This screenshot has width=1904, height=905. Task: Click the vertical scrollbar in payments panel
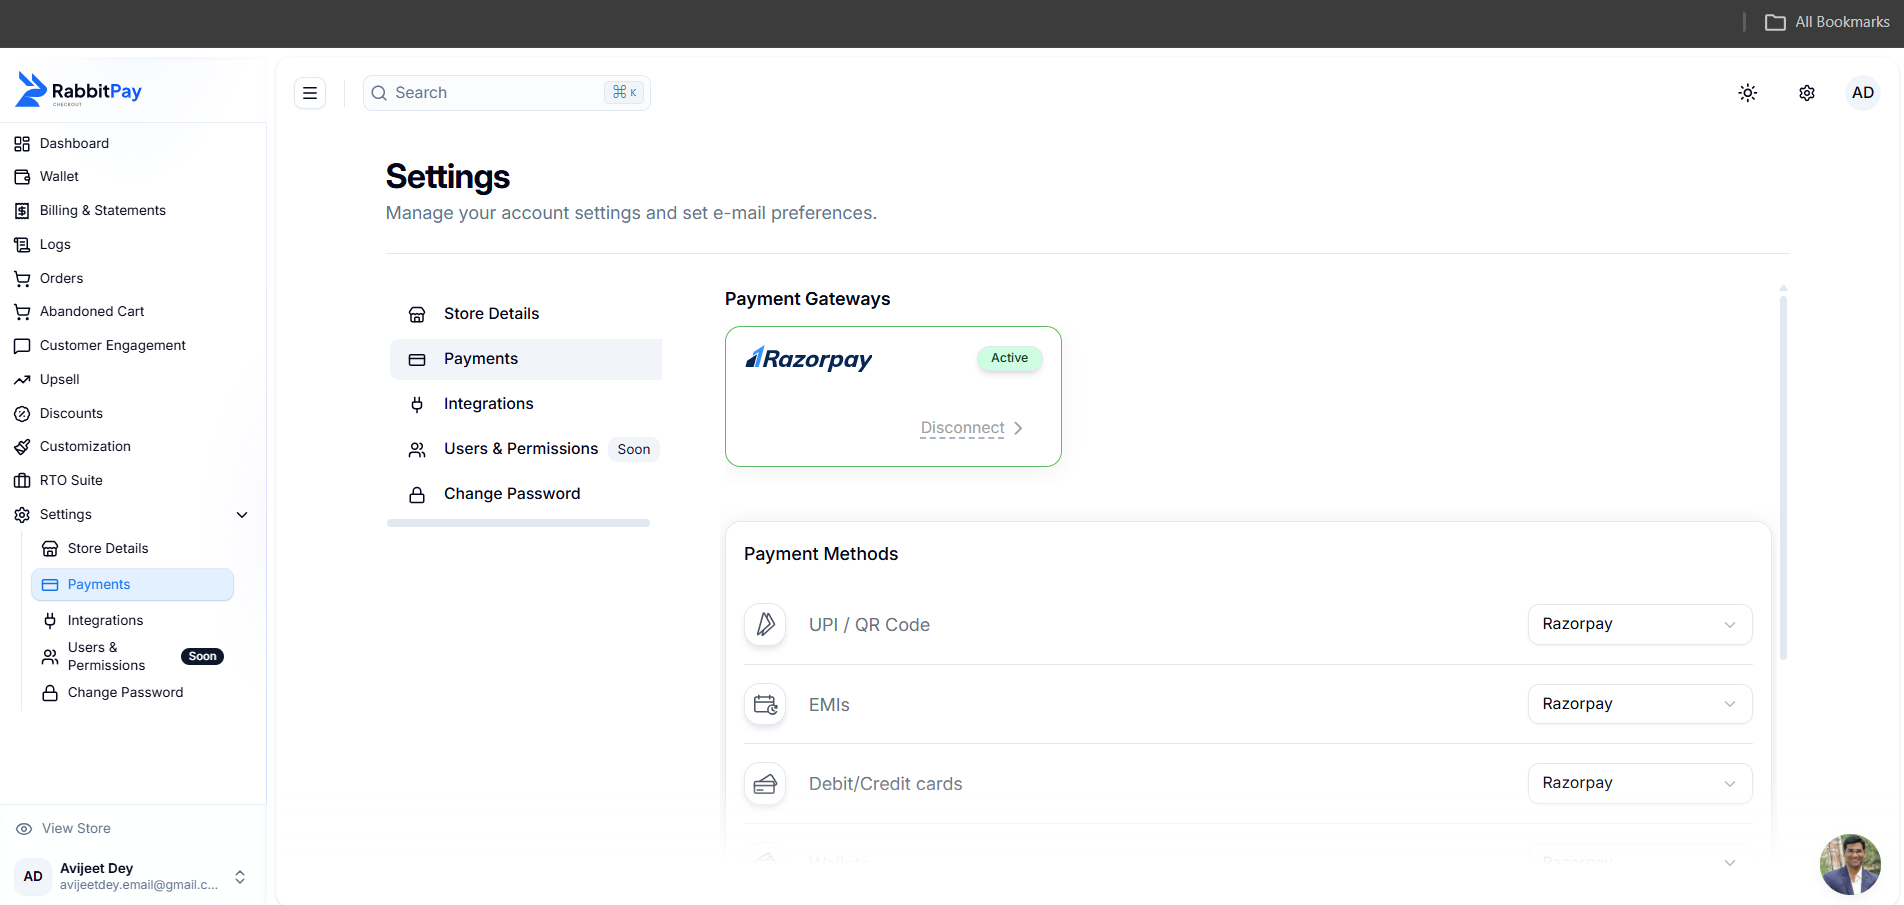tap(1783, 475)
